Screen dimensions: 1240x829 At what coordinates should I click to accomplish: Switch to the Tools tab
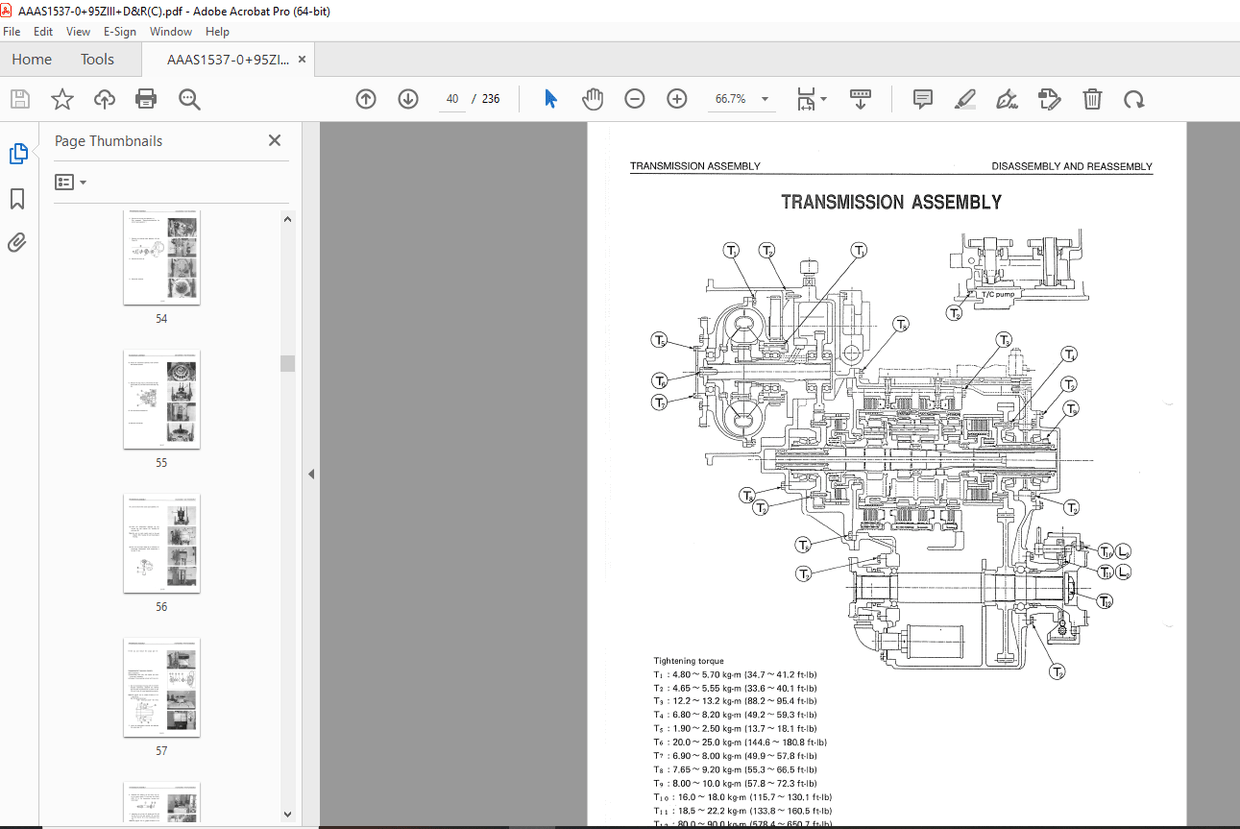pos(97,59)
